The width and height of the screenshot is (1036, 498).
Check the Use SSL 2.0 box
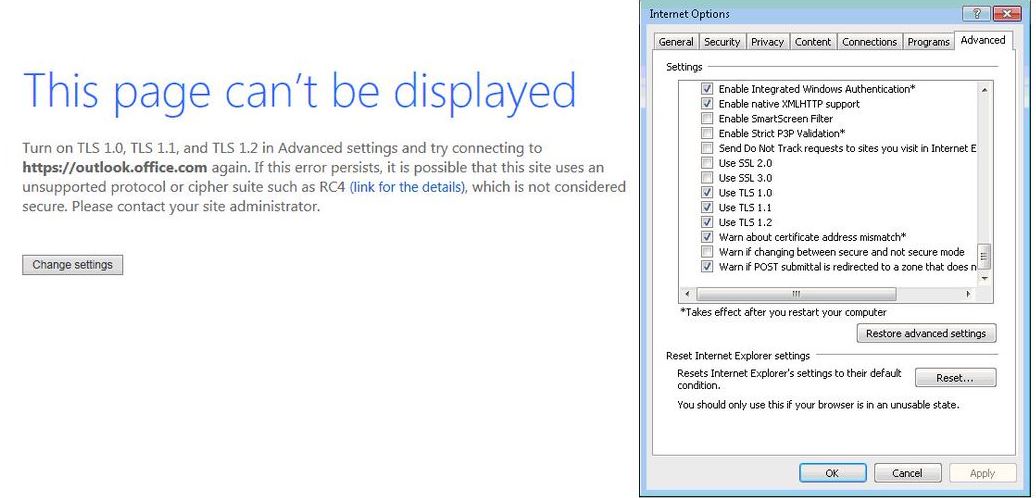tap(707, 163)
